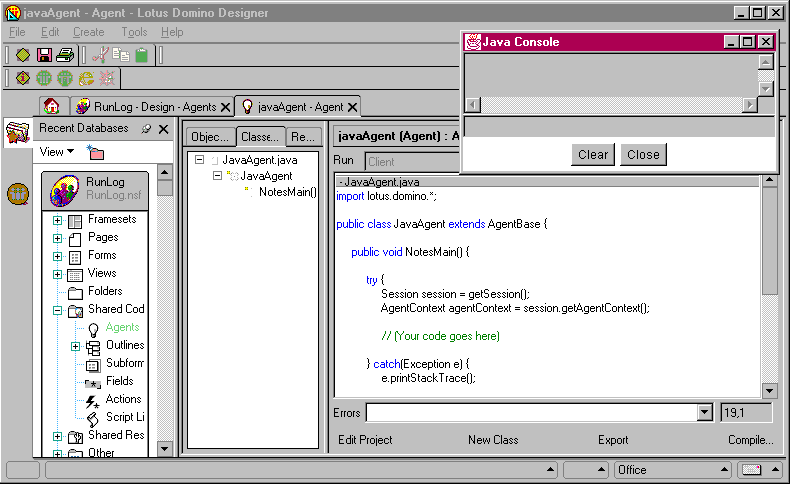This screenshot has width=790, height=484.
Task: Click the Java Console cup title icon
Action: (473, 42)
